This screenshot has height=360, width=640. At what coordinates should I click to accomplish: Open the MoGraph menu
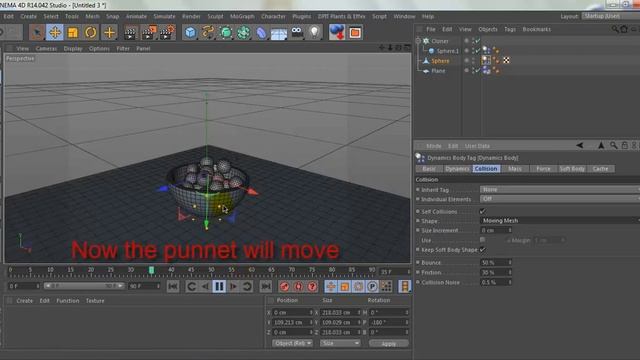point(242,16)
